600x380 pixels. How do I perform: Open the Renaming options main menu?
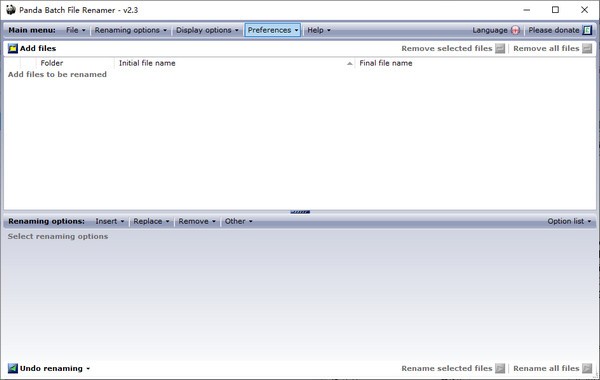(x=130, y=30)
